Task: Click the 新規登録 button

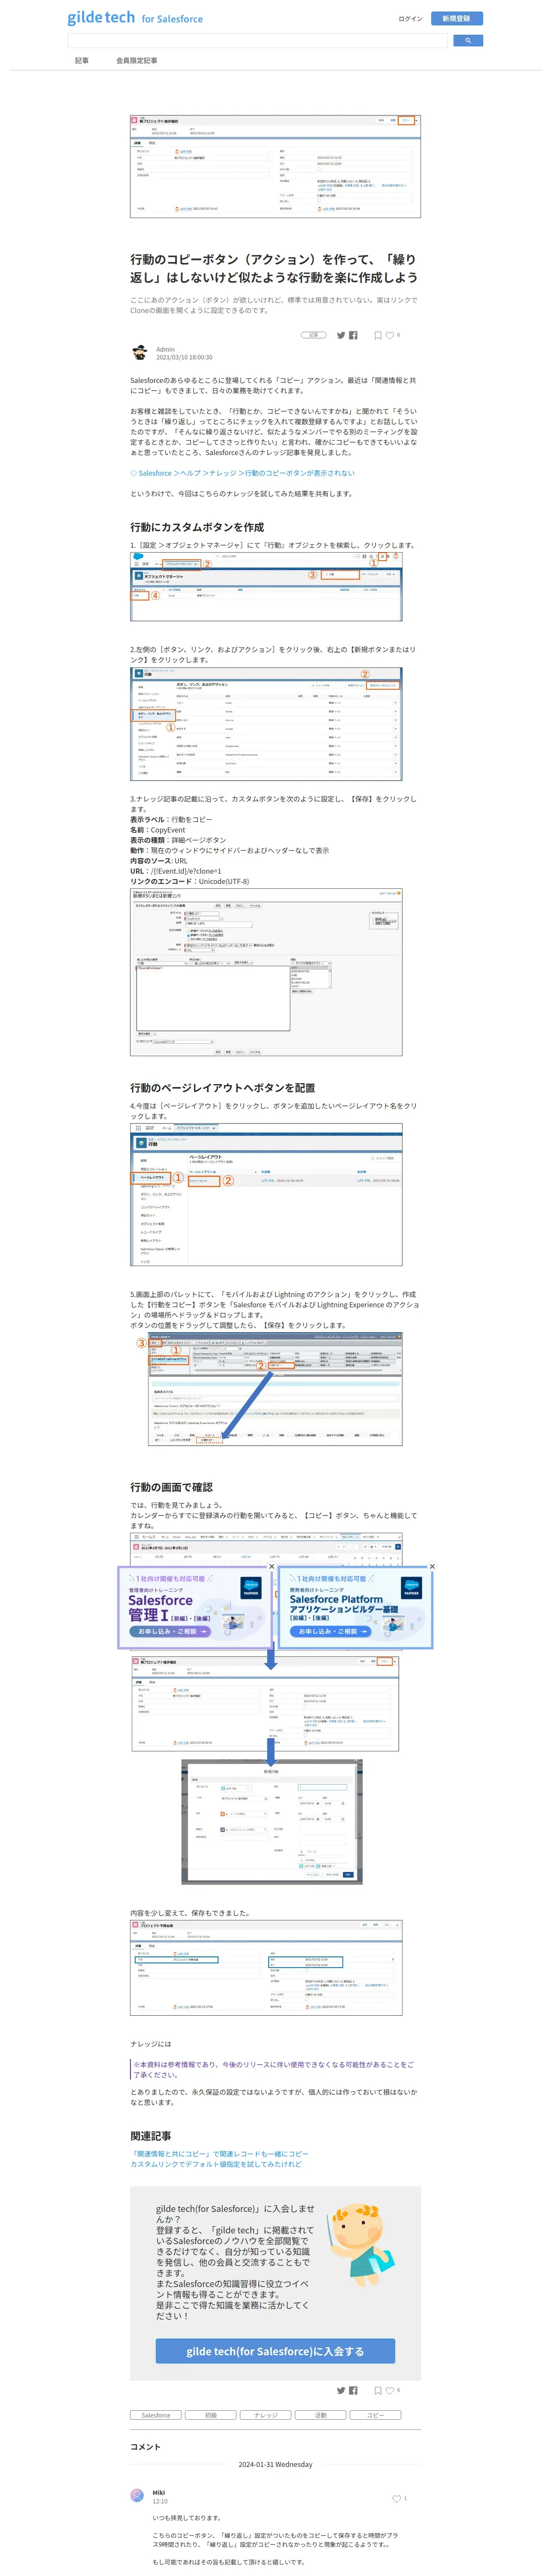Action: [456, 18]
